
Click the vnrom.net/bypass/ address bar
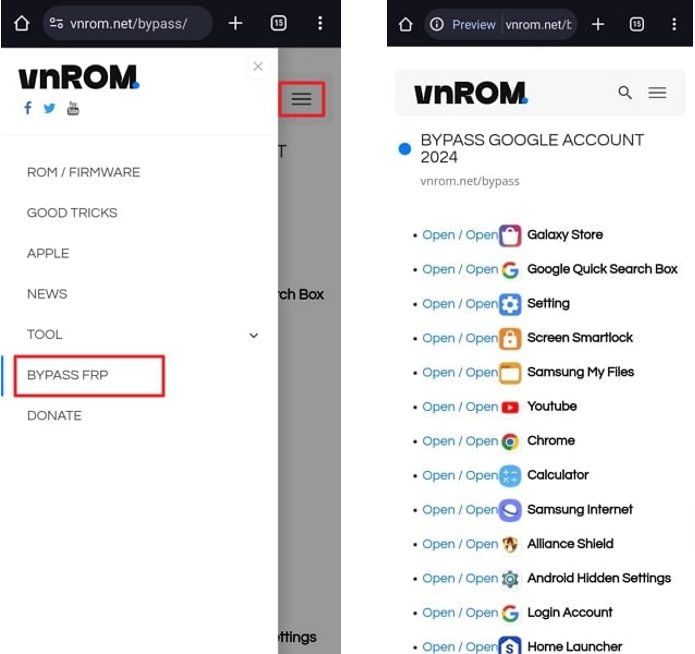click(x=127, y=23)
